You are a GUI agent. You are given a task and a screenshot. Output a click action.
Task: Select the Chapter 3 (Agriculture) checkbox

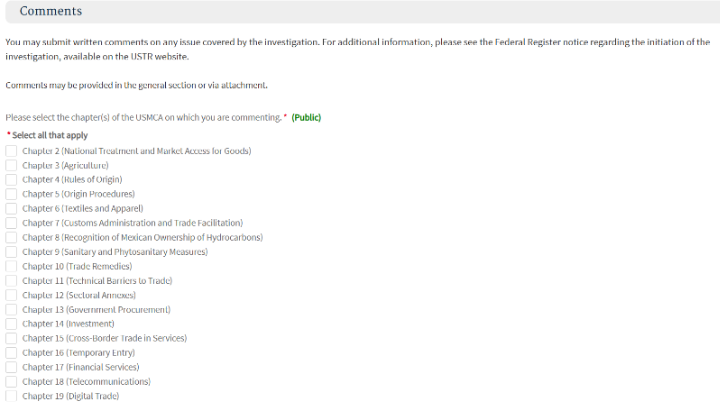[11, 165]
